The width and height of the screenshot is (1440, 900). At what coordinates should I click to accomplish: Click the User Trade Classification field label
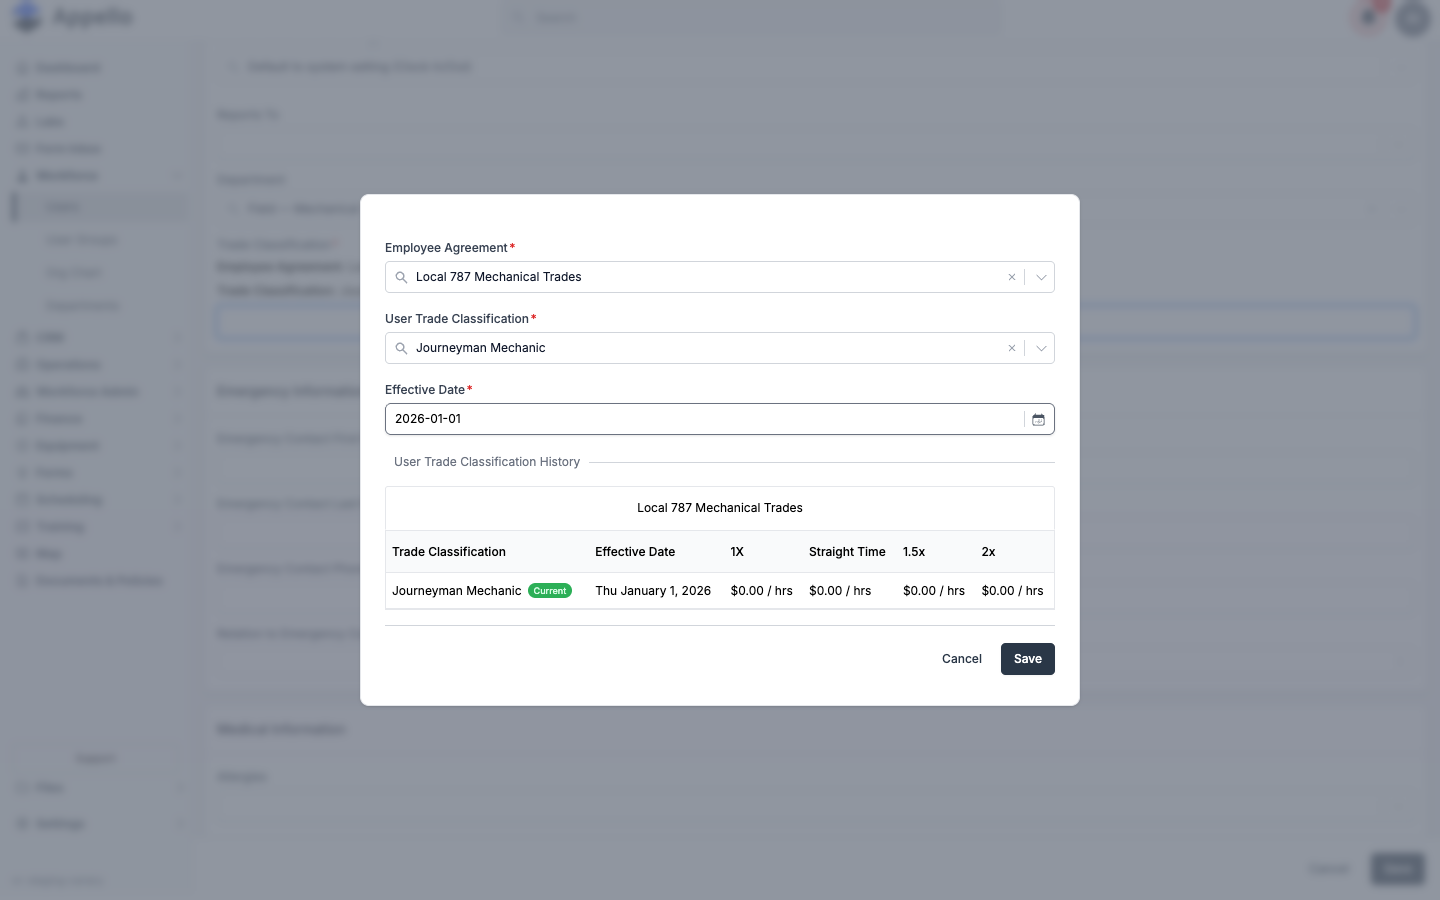pos(457,319)
